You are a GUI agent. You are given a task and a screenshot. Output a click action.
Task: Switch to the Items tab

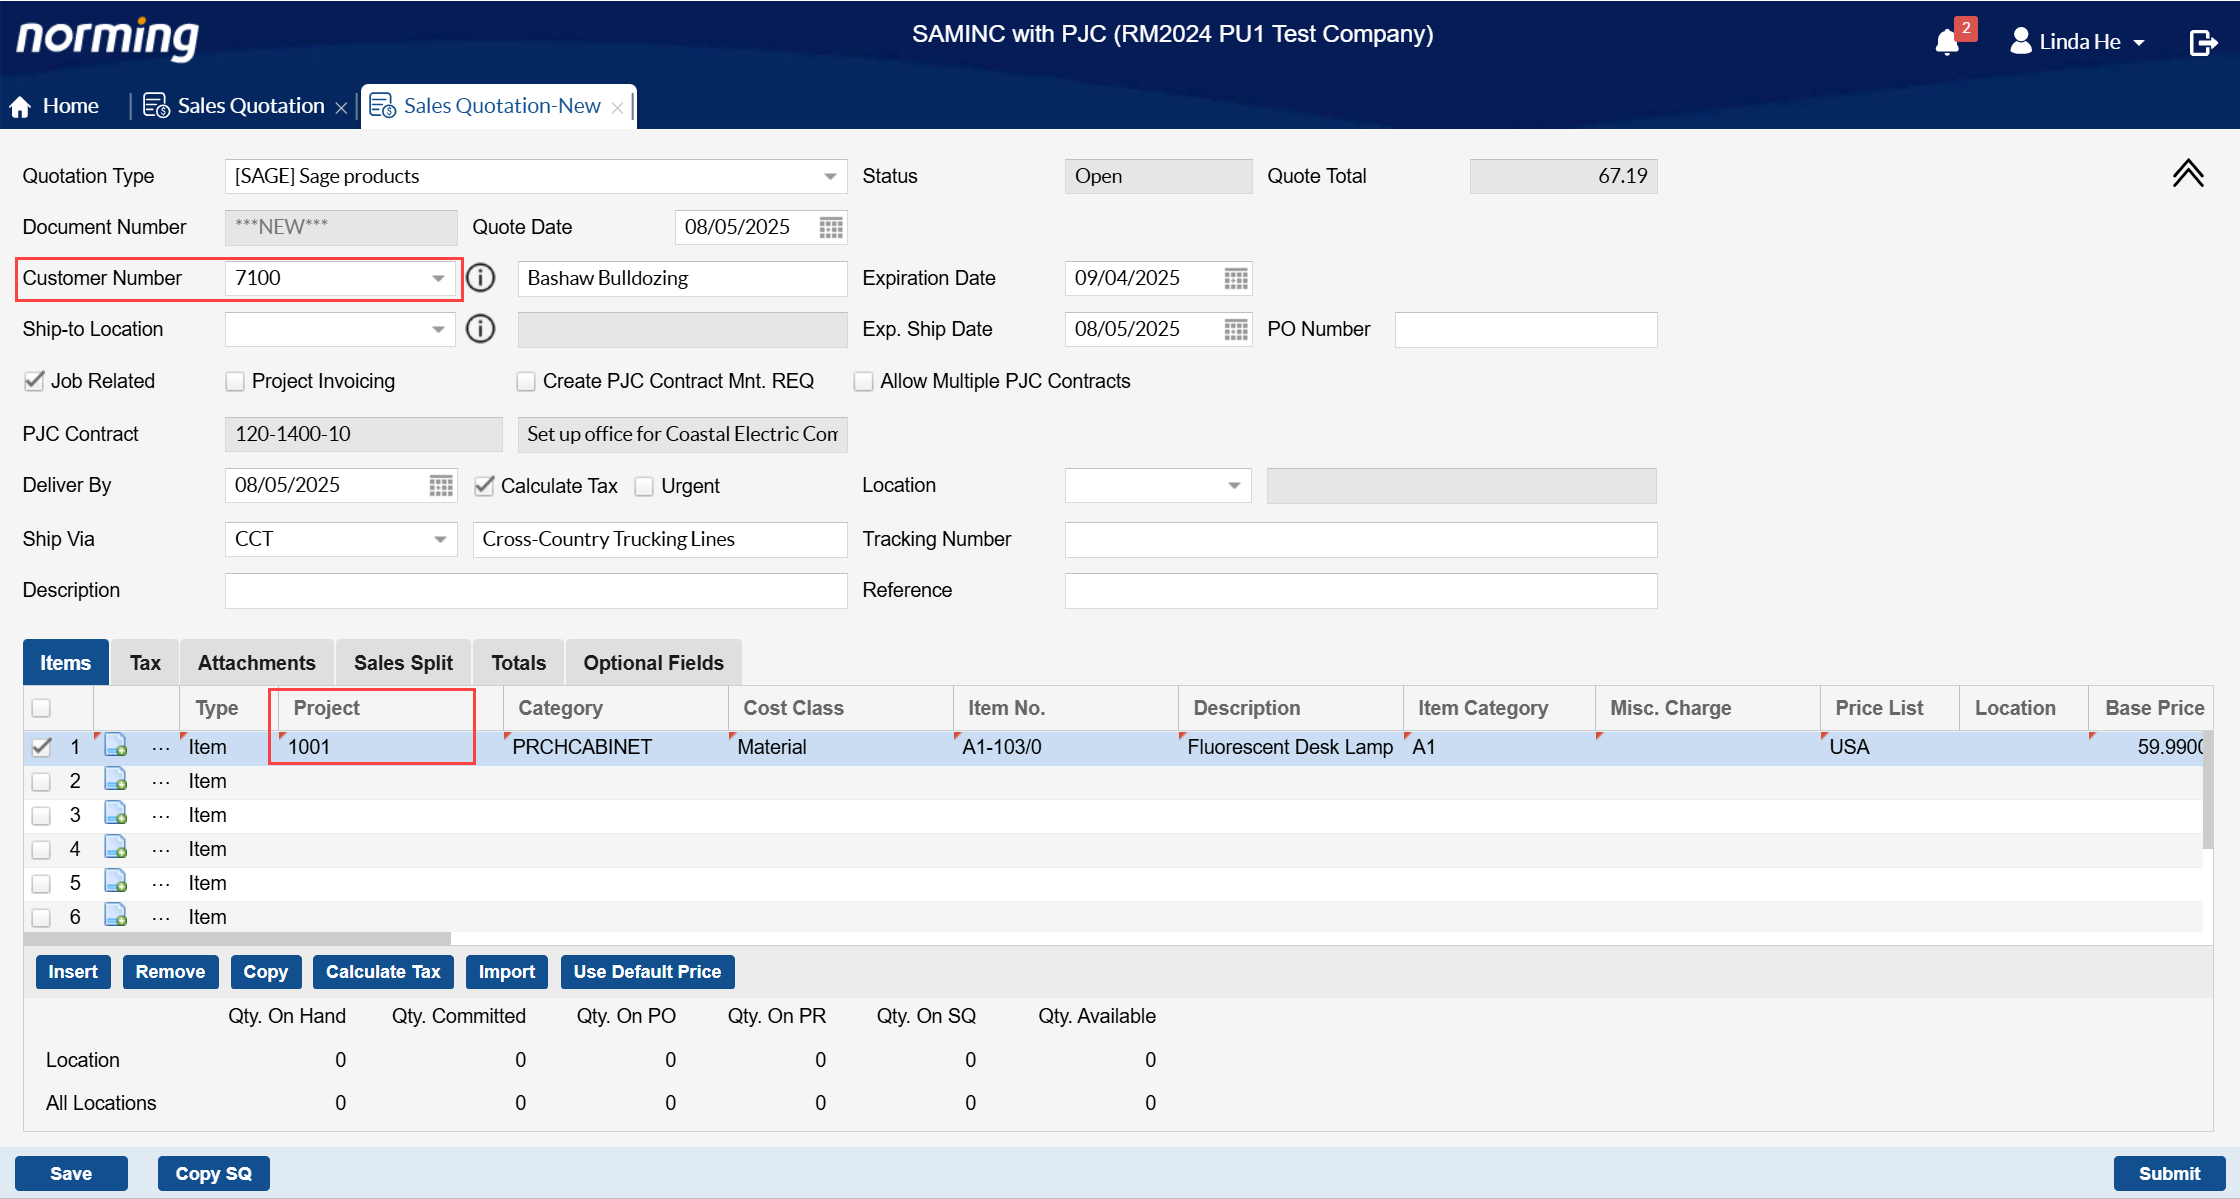point(66,663)
